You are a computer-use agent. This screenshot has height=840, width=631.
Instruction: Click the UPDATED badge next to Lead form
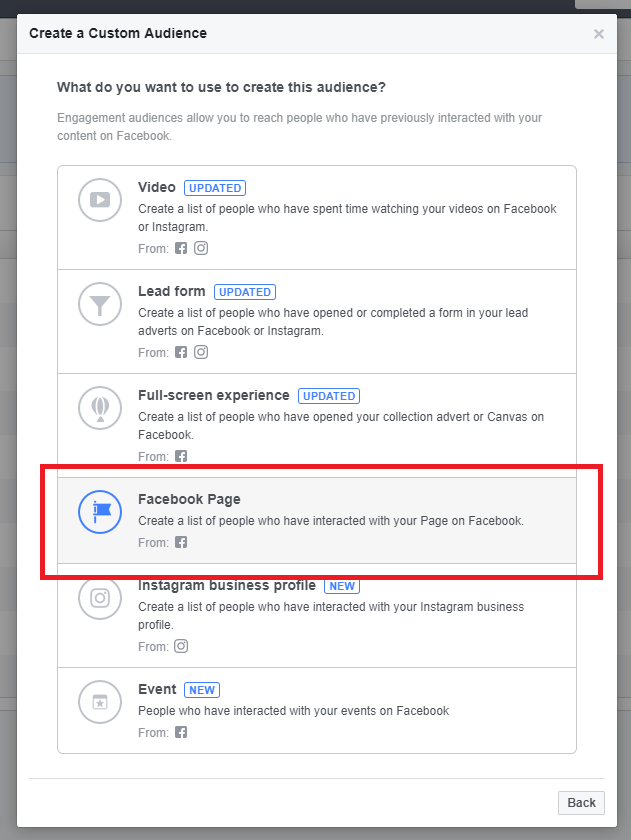(x=244, y=291)
